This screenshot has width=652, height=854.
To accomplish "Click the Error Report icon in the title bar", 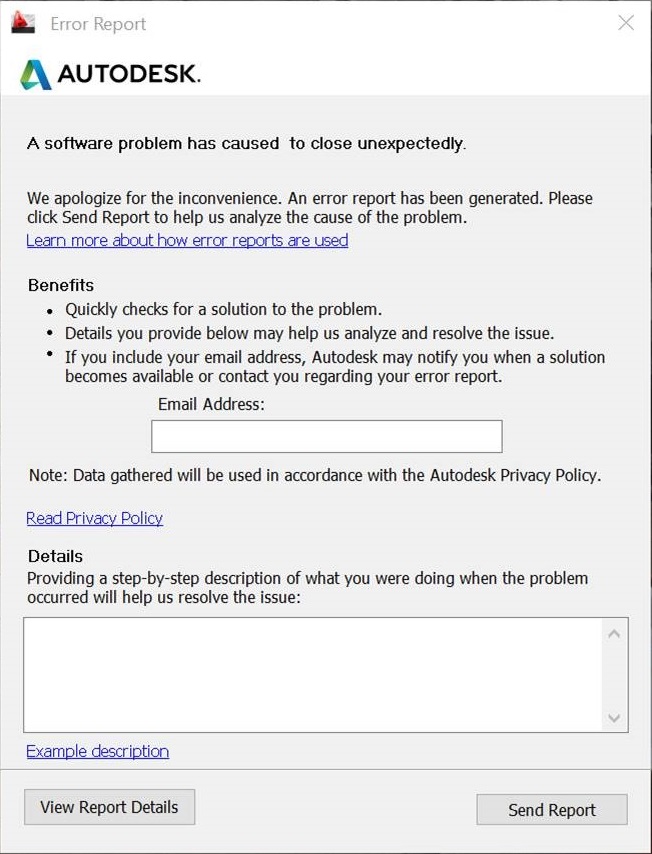I will click(22, 21).
